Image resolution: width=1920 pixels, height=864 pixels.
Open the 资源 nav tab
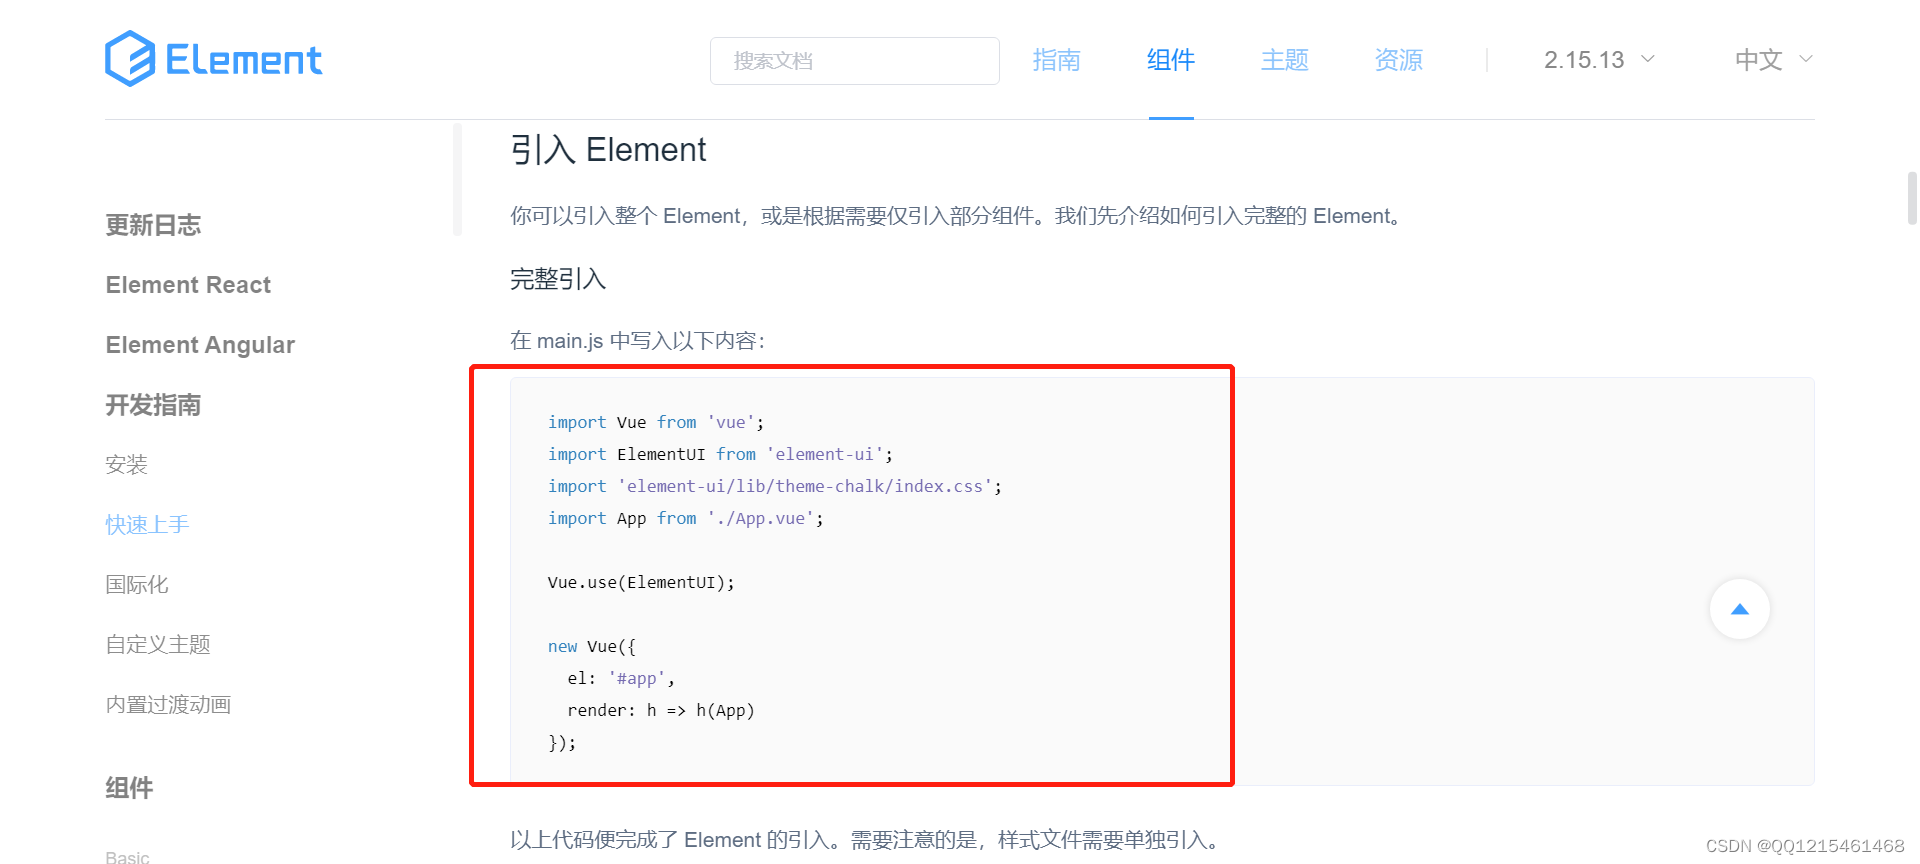coord(1399,60)
